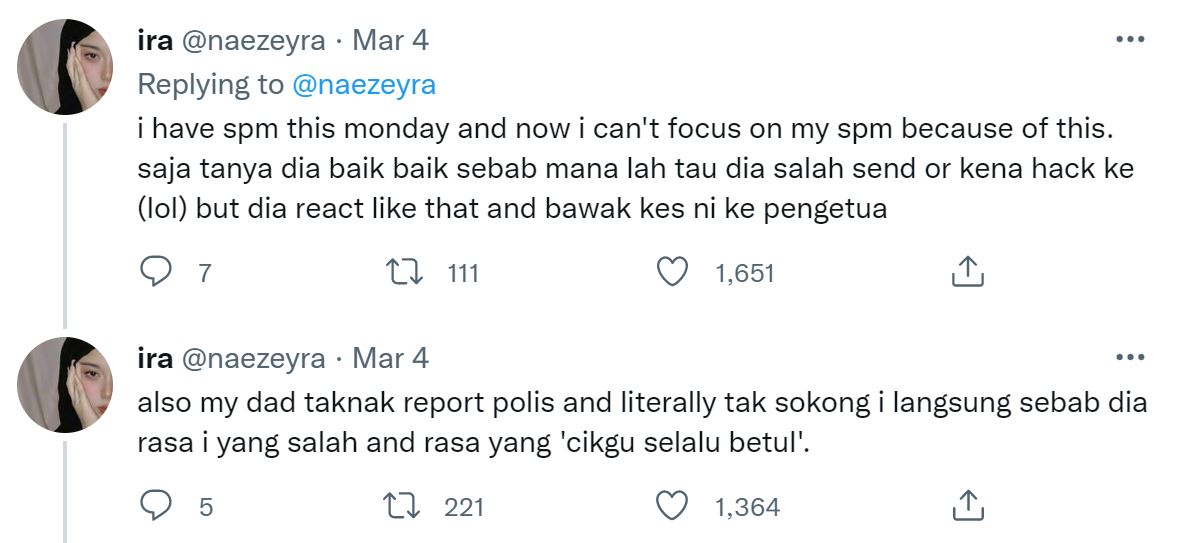1181x543 pixels.
Task: Like the tweet with 1,651 likes
Action: [672, 272]
